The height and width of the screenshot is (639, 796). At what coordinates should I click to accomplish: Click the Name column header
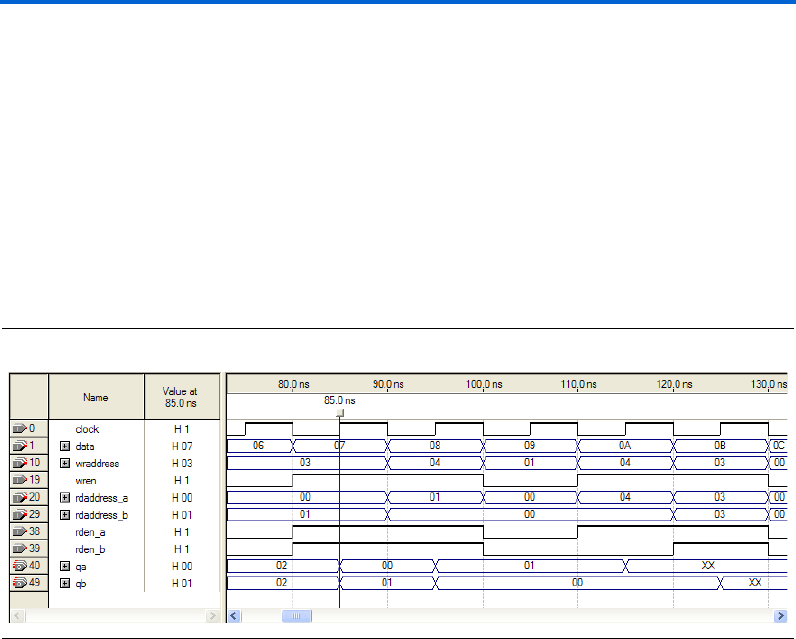95,397
